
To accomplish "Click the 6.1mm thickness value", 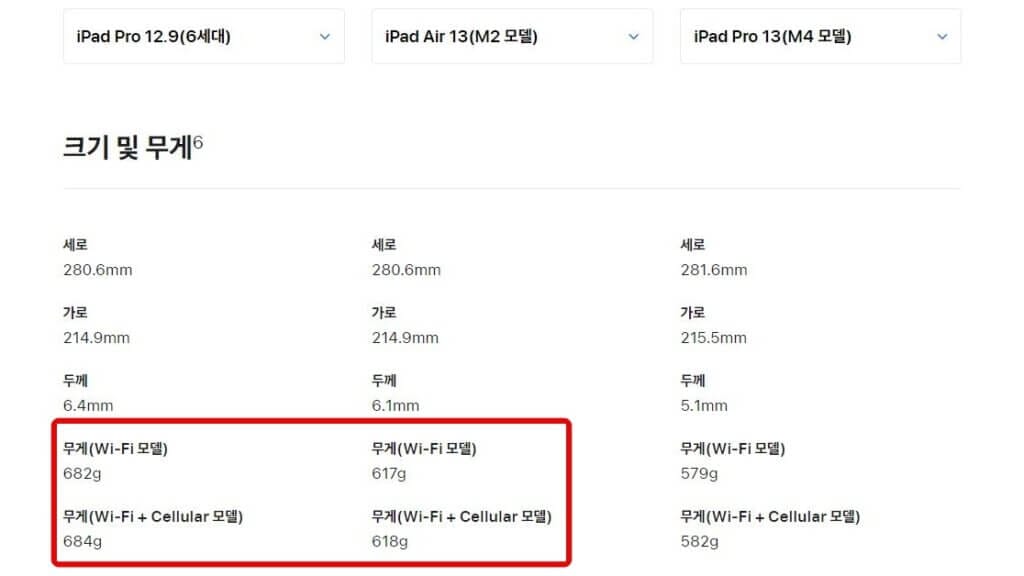I will (x=396, y=406).
